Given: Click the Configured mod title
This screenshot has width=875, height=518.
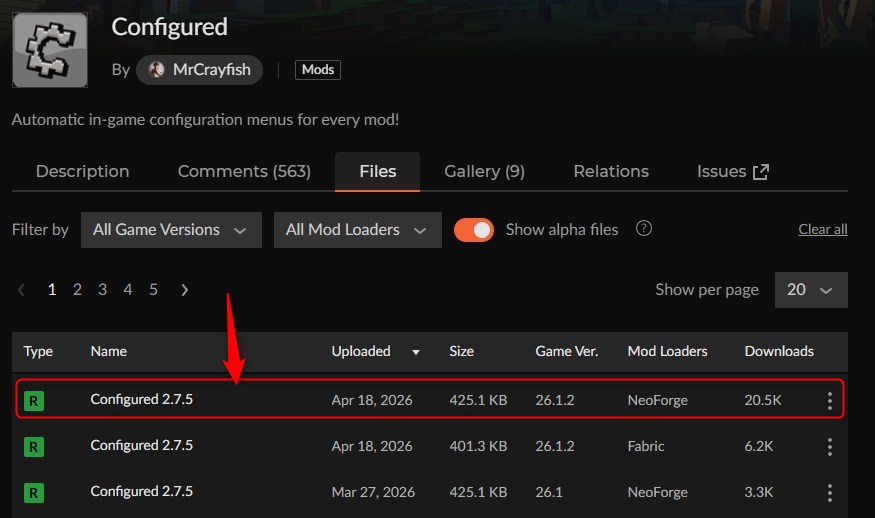Looking at the screenshot, I should 170,27.
